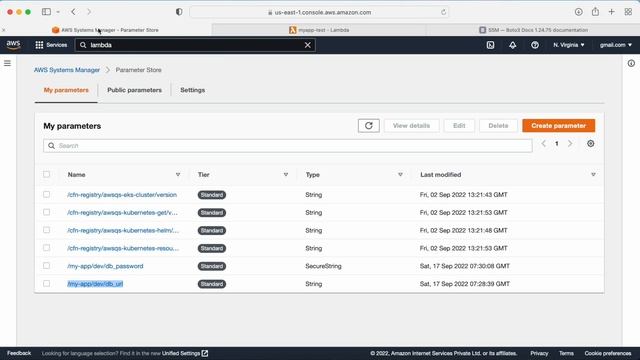Screen dimensions: 640x360
Task: Check the awsqs-kubernetes-get row
Action: coord(47,212)
